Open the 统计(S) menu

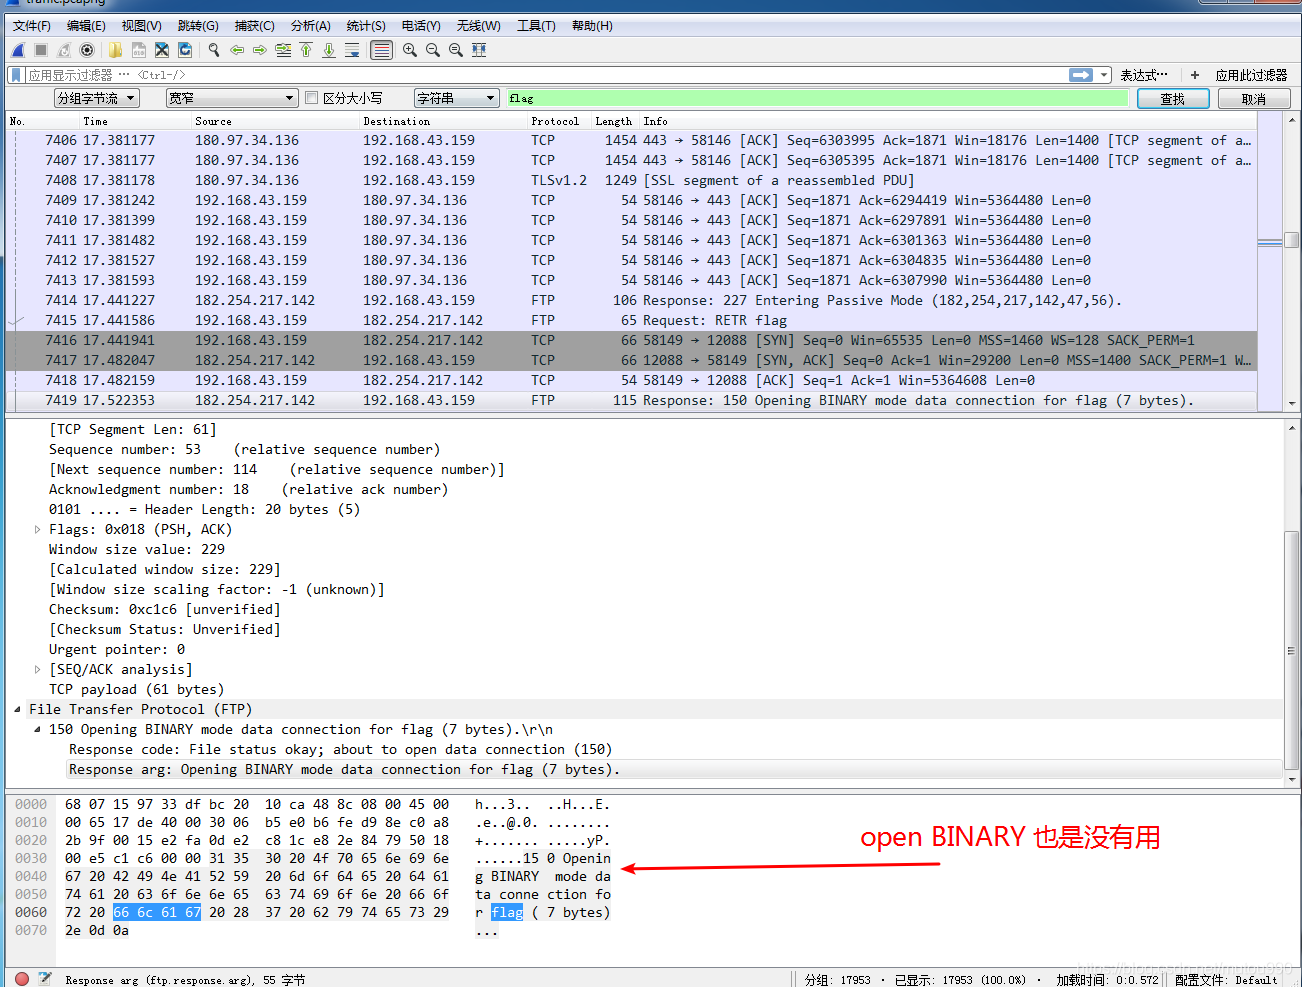tap(366, 26)
